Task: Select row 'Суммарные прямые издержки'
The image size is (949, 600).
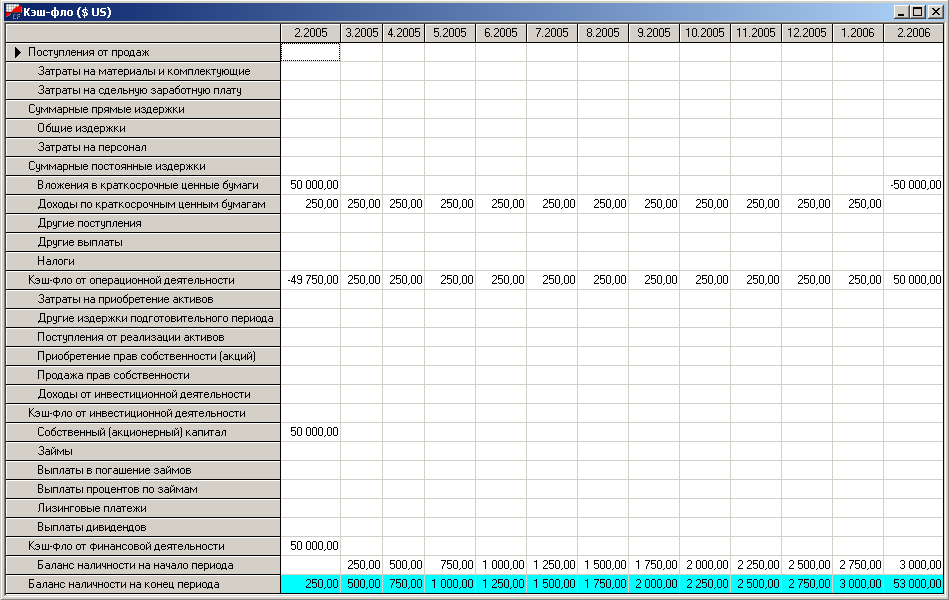Action: pyautogui.click(x=143, y=110)
